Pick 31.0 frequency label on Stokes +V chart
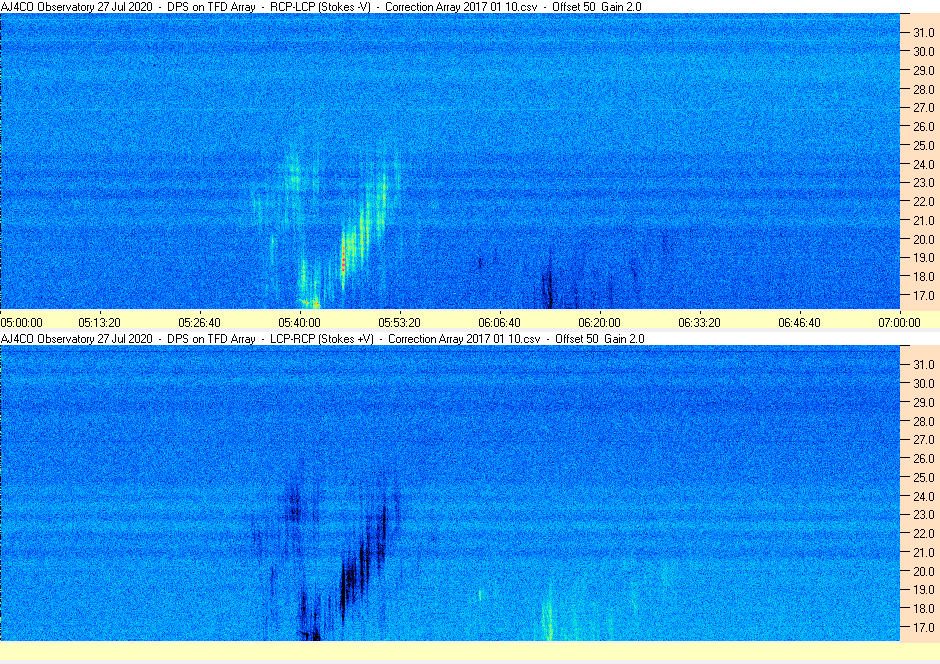 click(x=924, y=365)
